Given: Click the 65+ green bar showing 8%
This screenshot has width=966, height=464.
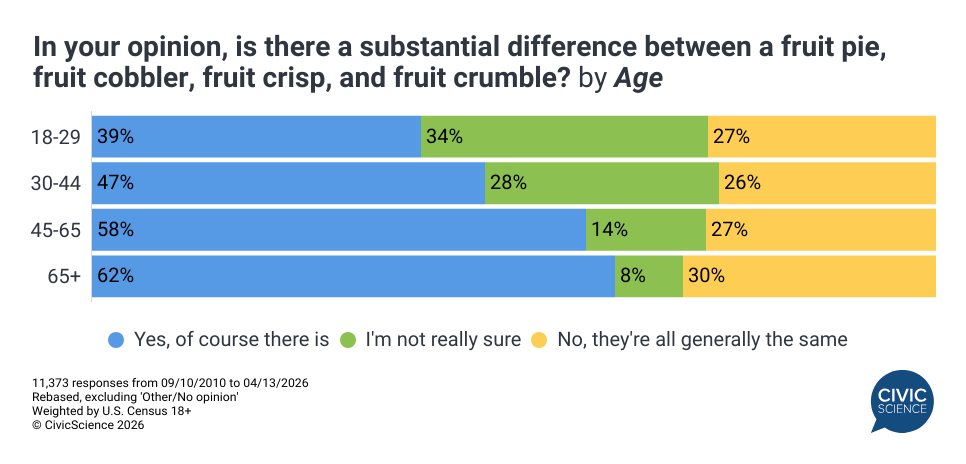Looking at the screenshot, I should (649, 276).
